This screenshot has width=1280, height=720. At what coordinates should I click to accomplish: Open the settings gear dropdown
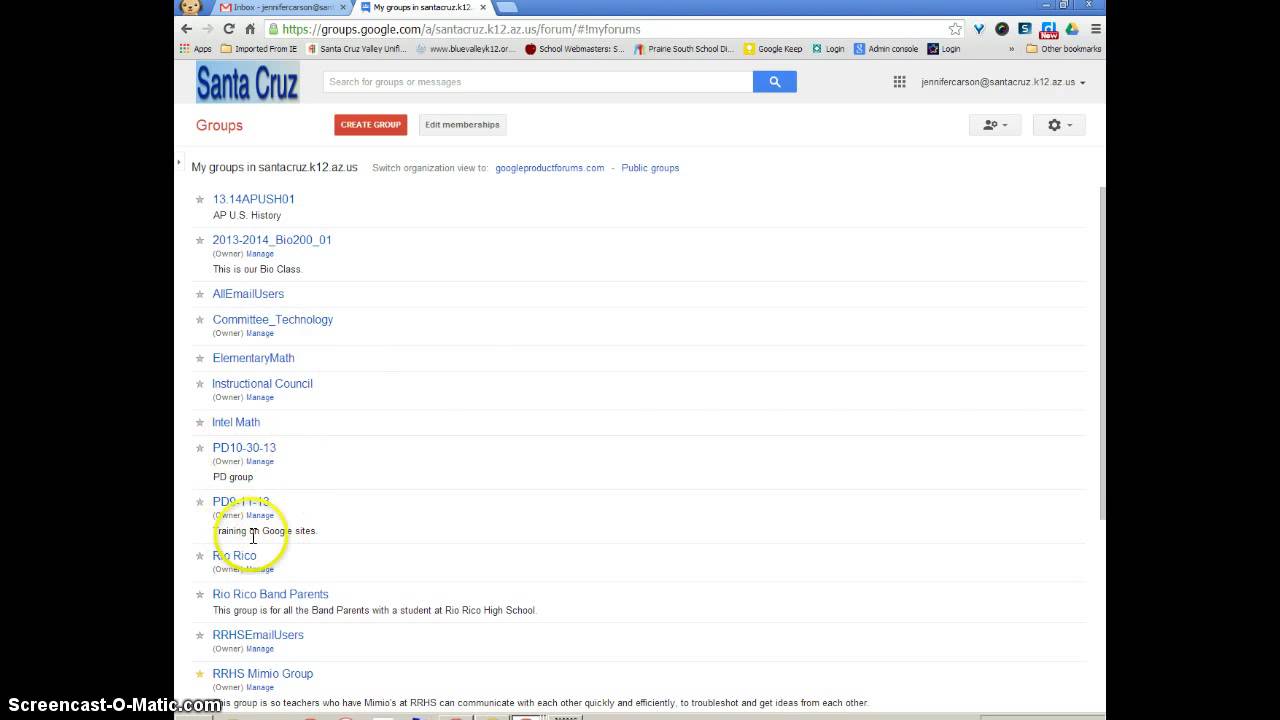[x=1059, y=125]
